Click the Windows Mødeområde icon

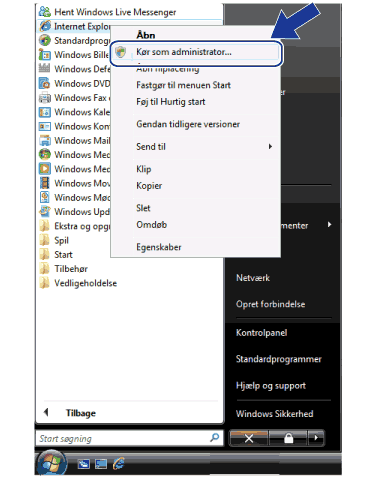pyautogui.click(x=44, y=197)
